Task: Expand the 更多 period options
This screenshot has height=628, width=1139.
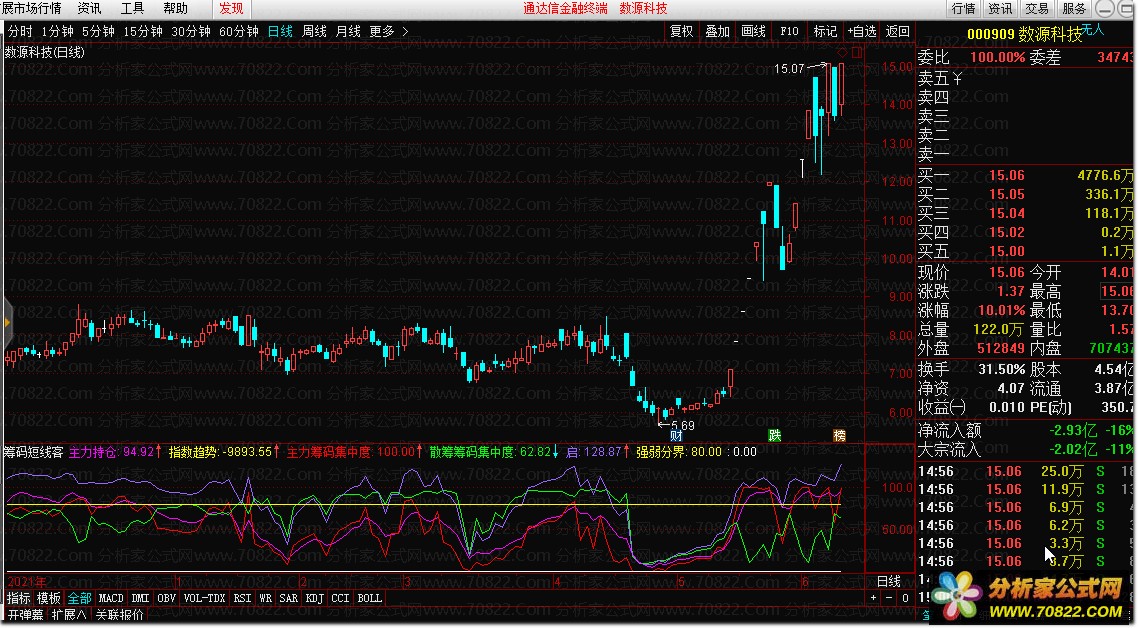Action: [389, 31]
